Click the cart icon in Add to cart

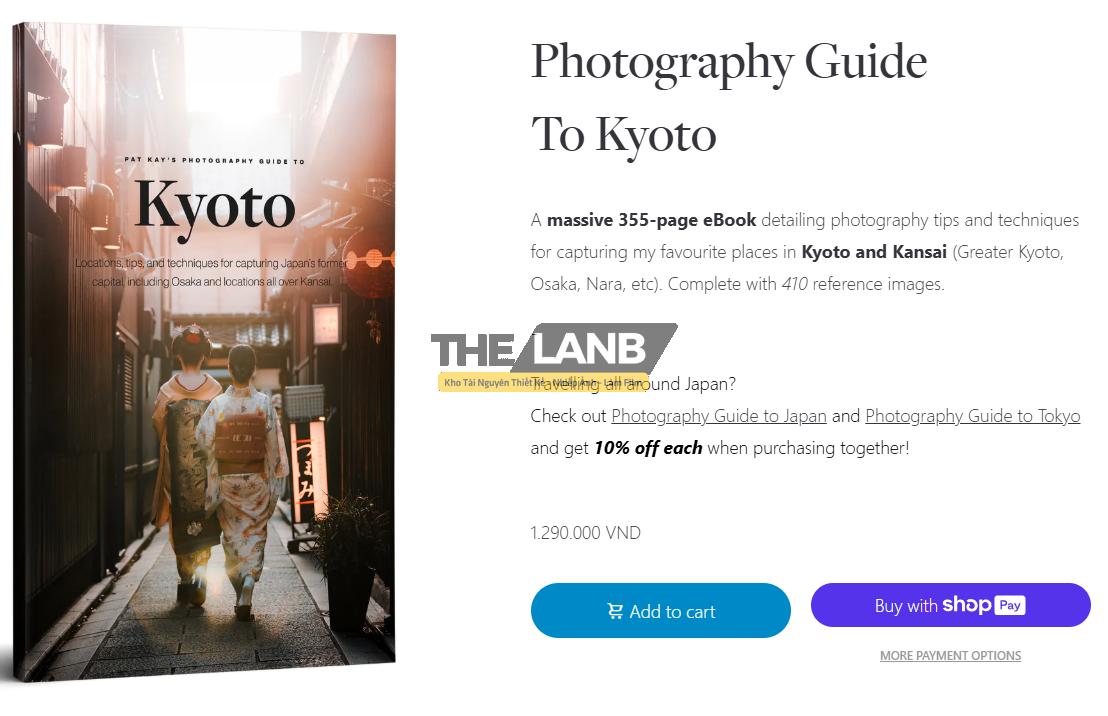[615, 611]
